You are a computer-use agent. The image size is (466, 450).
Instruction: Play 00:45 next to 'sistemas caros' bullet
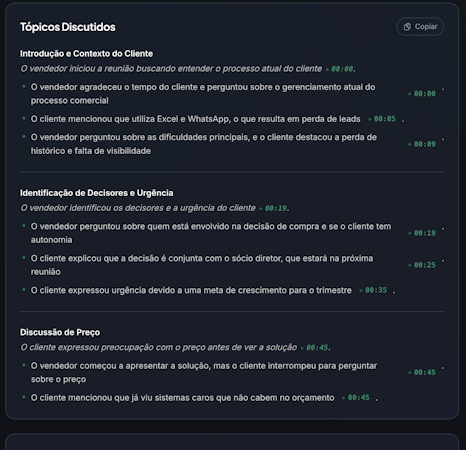[356, 398]
